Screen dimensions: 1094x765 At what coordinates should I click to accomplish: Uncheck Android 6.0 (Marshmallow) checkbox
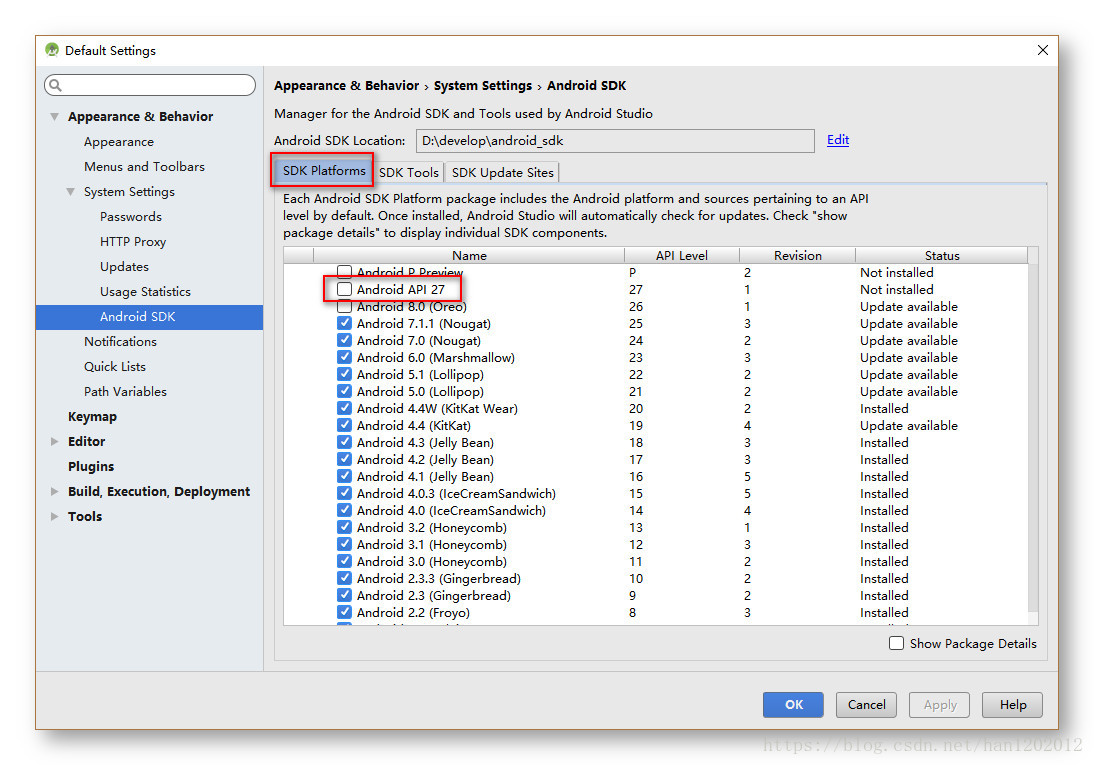tap(344, 357)
